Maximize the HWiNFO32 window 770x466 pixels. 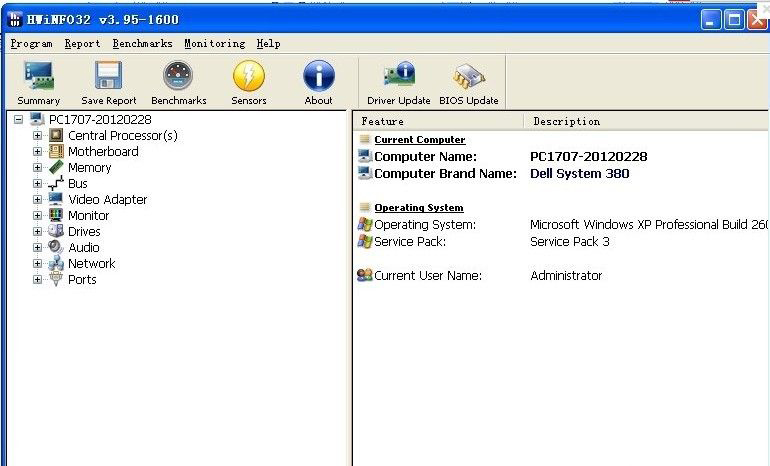734,20
